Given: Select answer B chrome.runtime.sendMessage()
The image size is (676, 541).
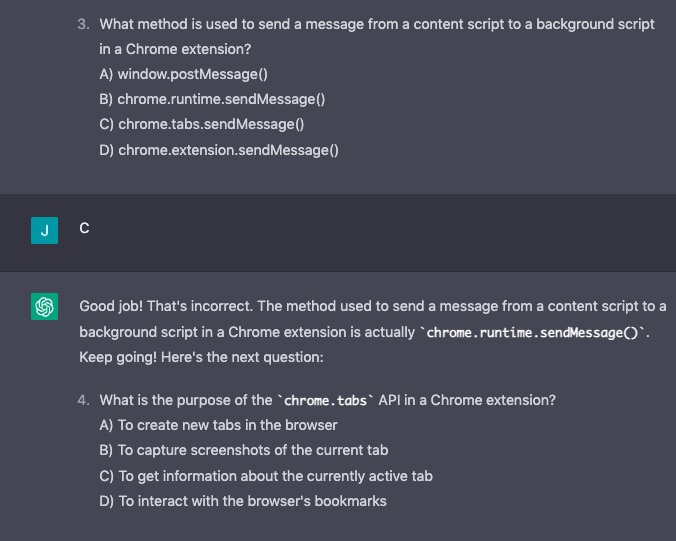Looking at the screenshot, I should (x=212, y=99).
